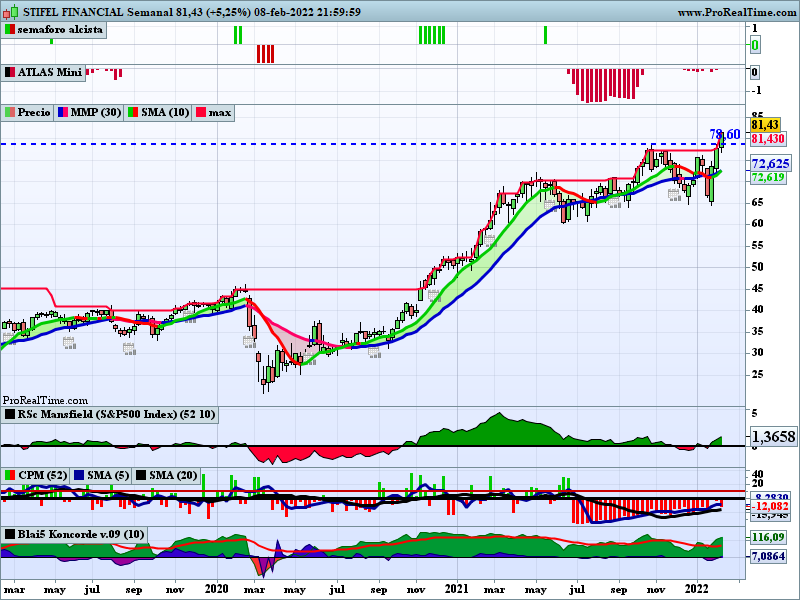Open calendar event icon near March 2021
Screen dimensions: 800x600
tap(490, 240)
